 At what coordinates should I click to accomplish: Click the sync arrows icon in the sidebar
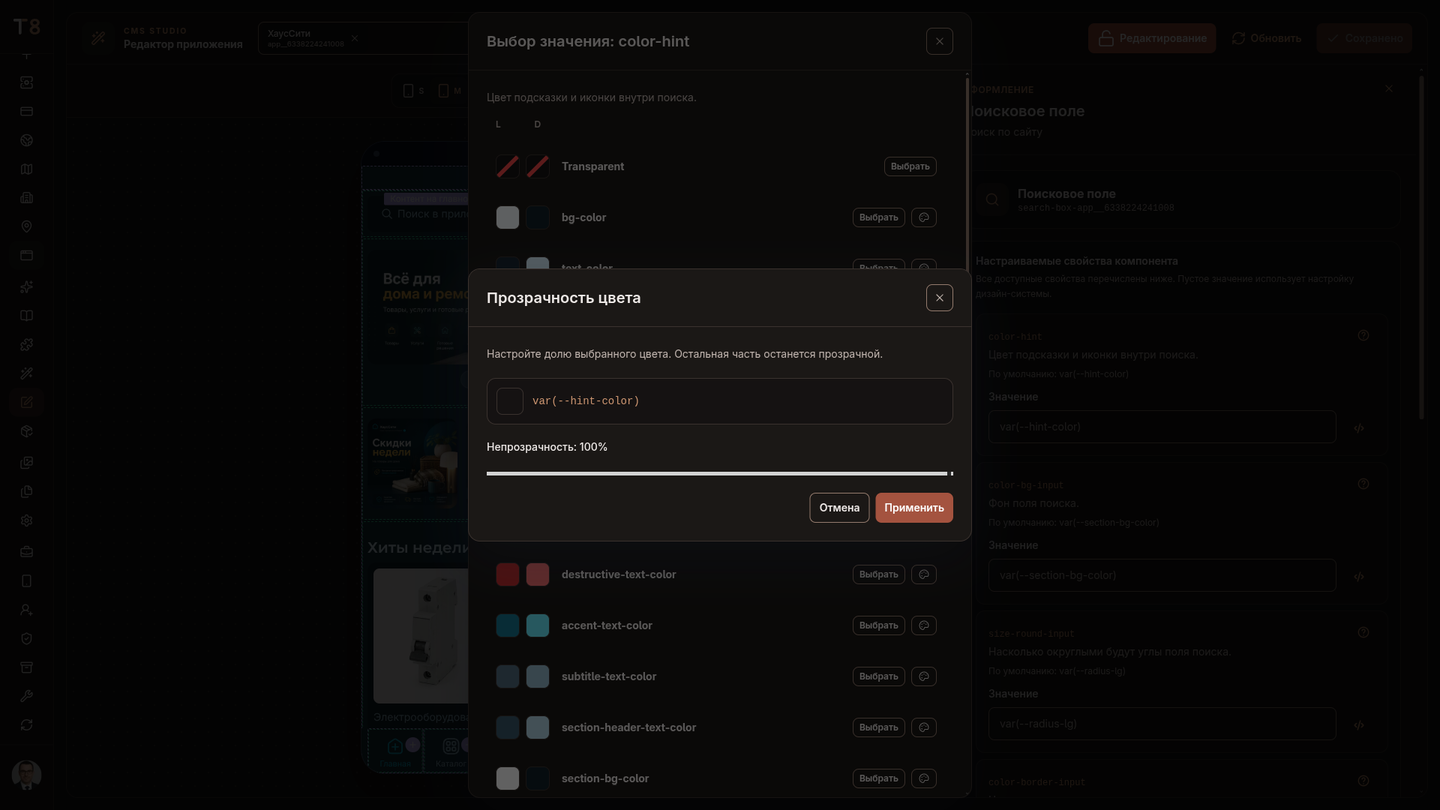[27, 725]
